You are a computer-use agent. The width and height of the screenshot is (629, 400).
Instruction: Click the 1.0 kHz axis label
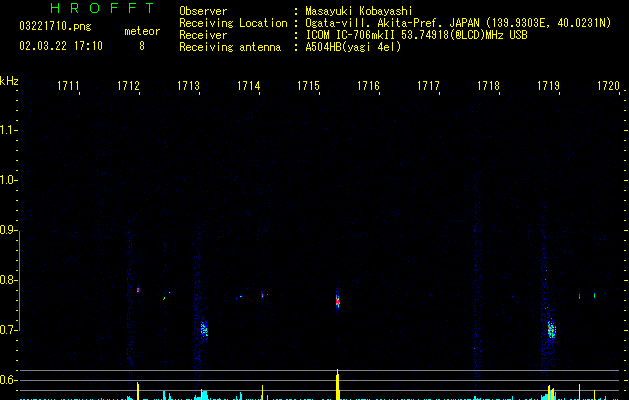tap(8, 180)
